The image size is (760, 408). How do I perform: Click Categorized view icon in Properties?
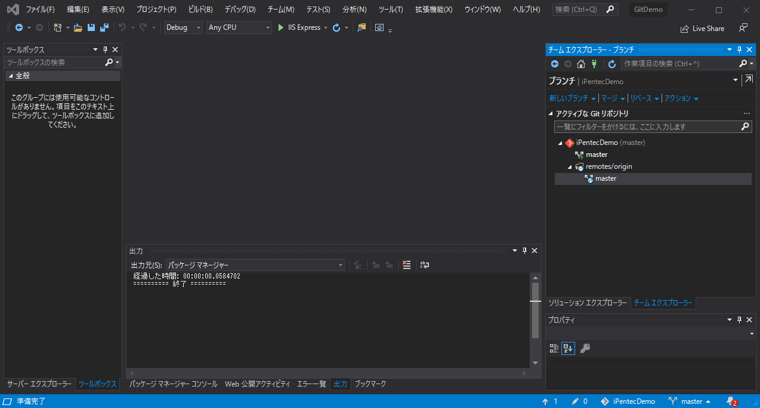pyautogui.click(x=554, y=348)
